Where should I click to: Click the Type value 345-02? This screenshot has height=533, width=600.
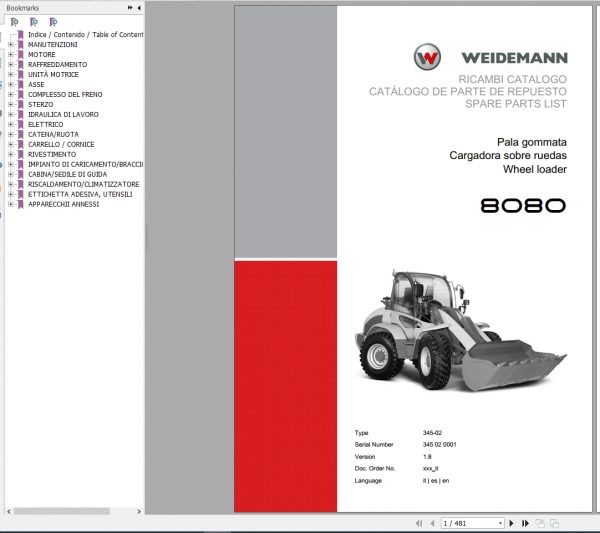(432, 433)
